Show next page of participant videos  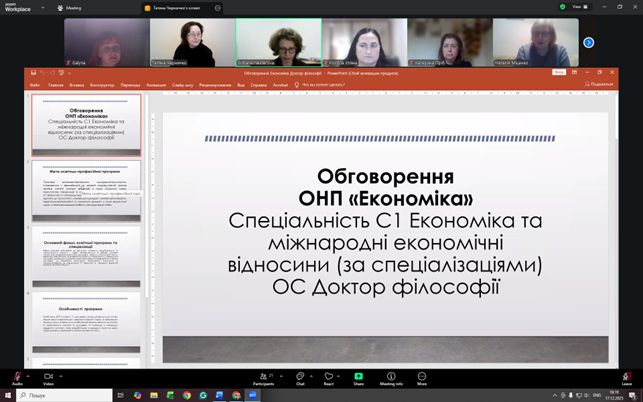(x=589, y=42)
